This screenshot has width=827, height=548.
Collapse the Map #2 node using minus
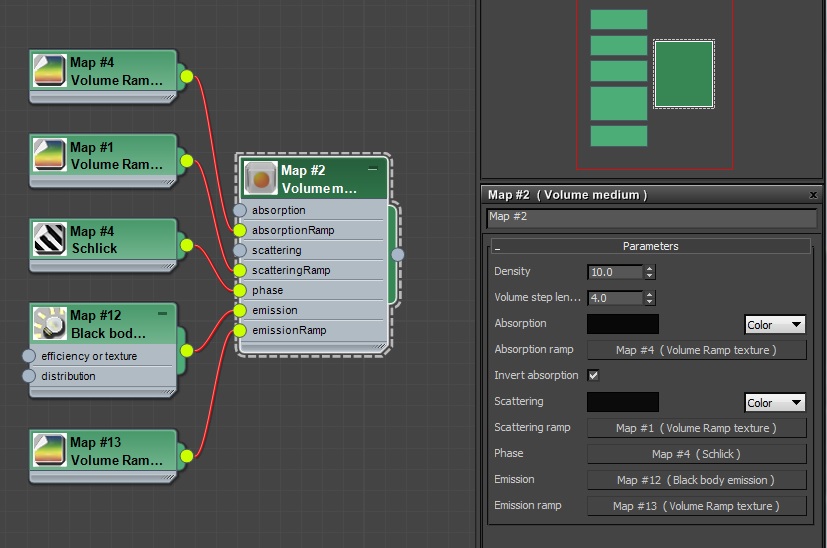click(373, 168)
